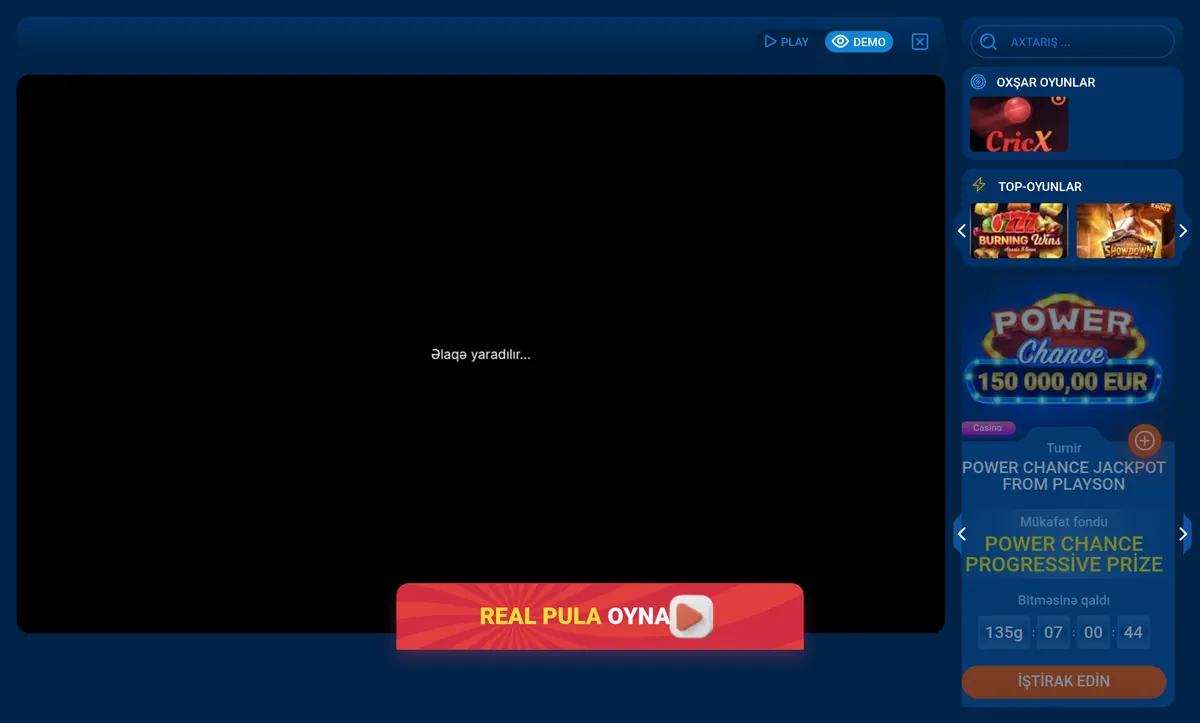Click the OXŞAR OYUNLAR section heading
Screen dimensions: 1200x723
pyautogui.click(x=1046, y=83)
